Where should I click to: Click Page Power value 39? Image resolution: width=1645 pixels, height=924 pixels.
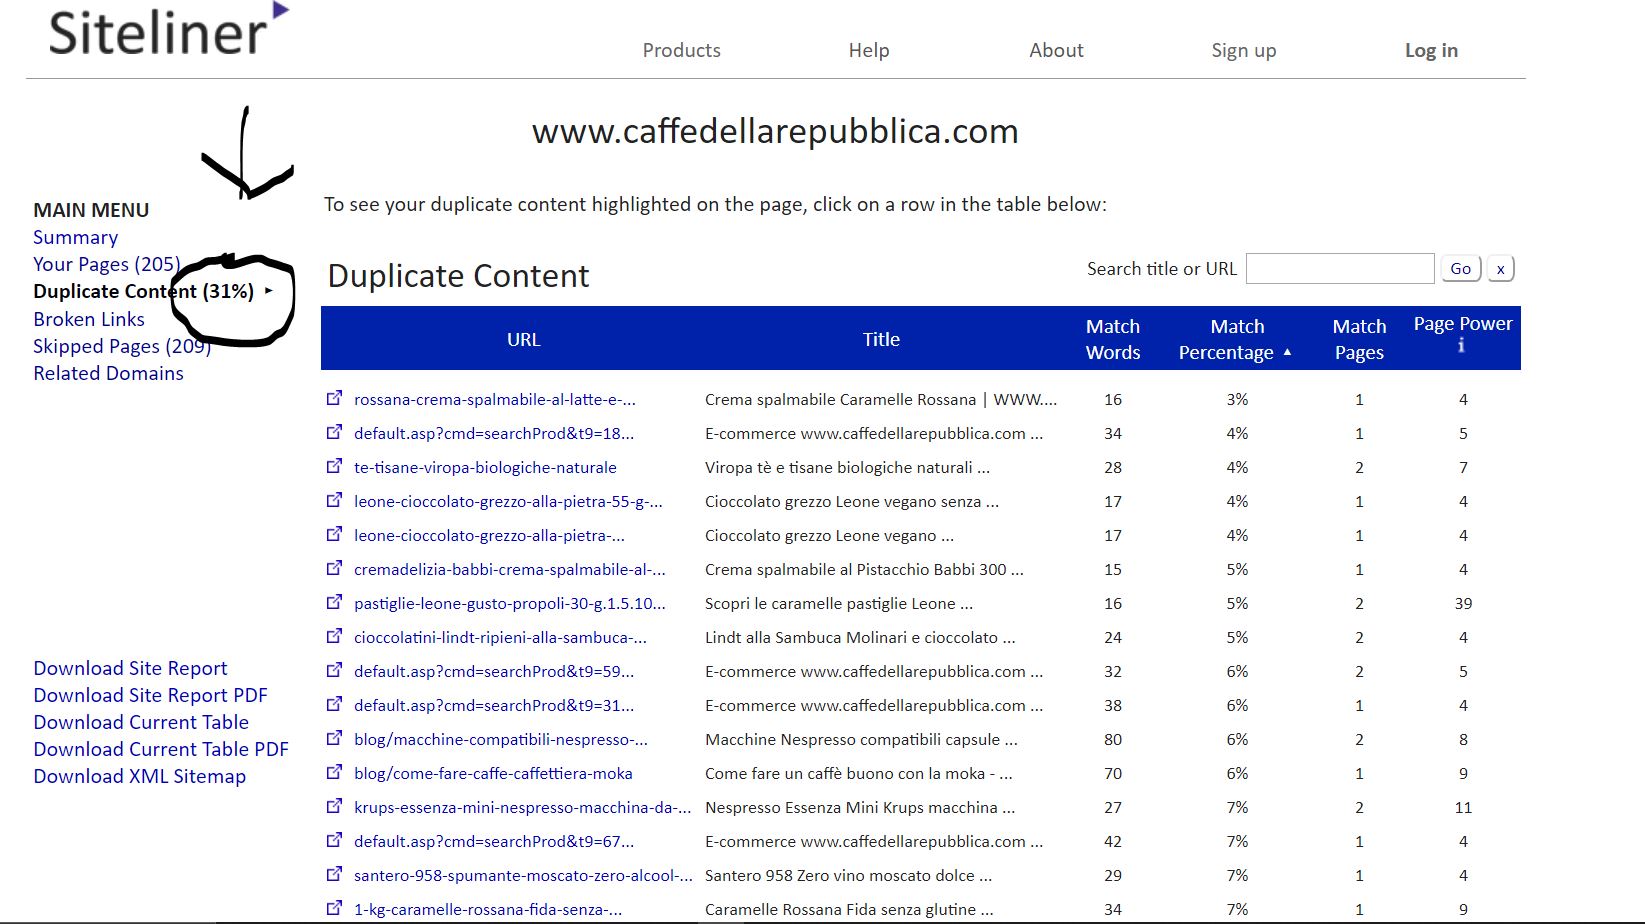coord(1463,603)
